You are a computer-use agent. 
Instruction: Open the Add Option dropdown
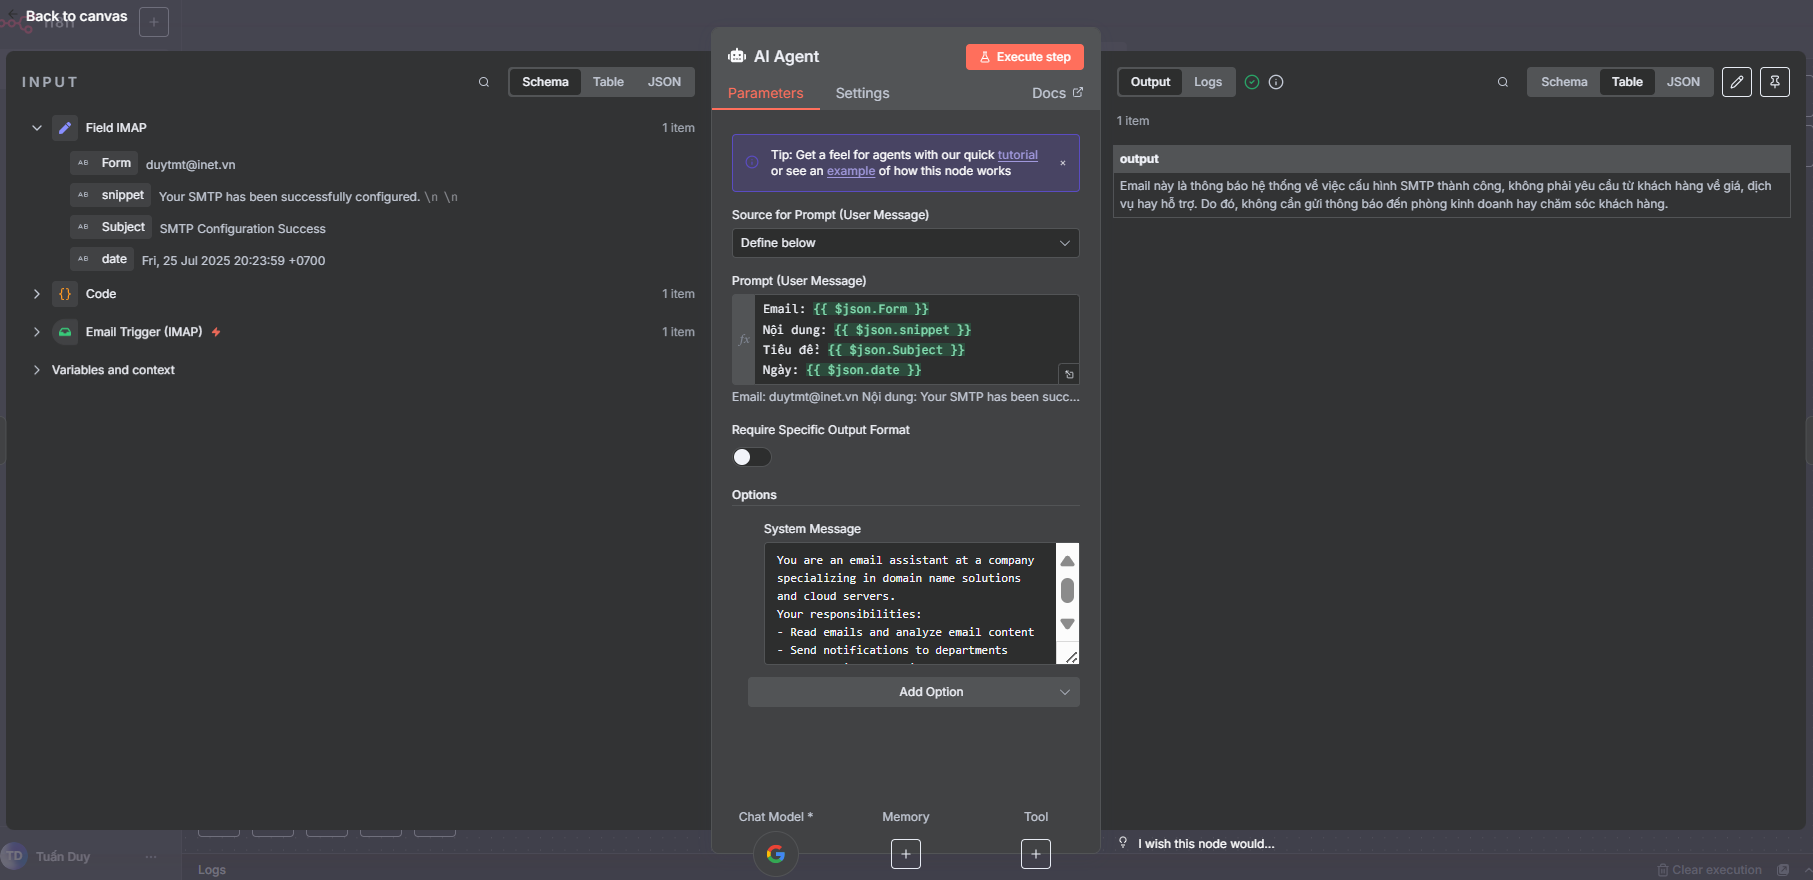[x=913, y=692]
